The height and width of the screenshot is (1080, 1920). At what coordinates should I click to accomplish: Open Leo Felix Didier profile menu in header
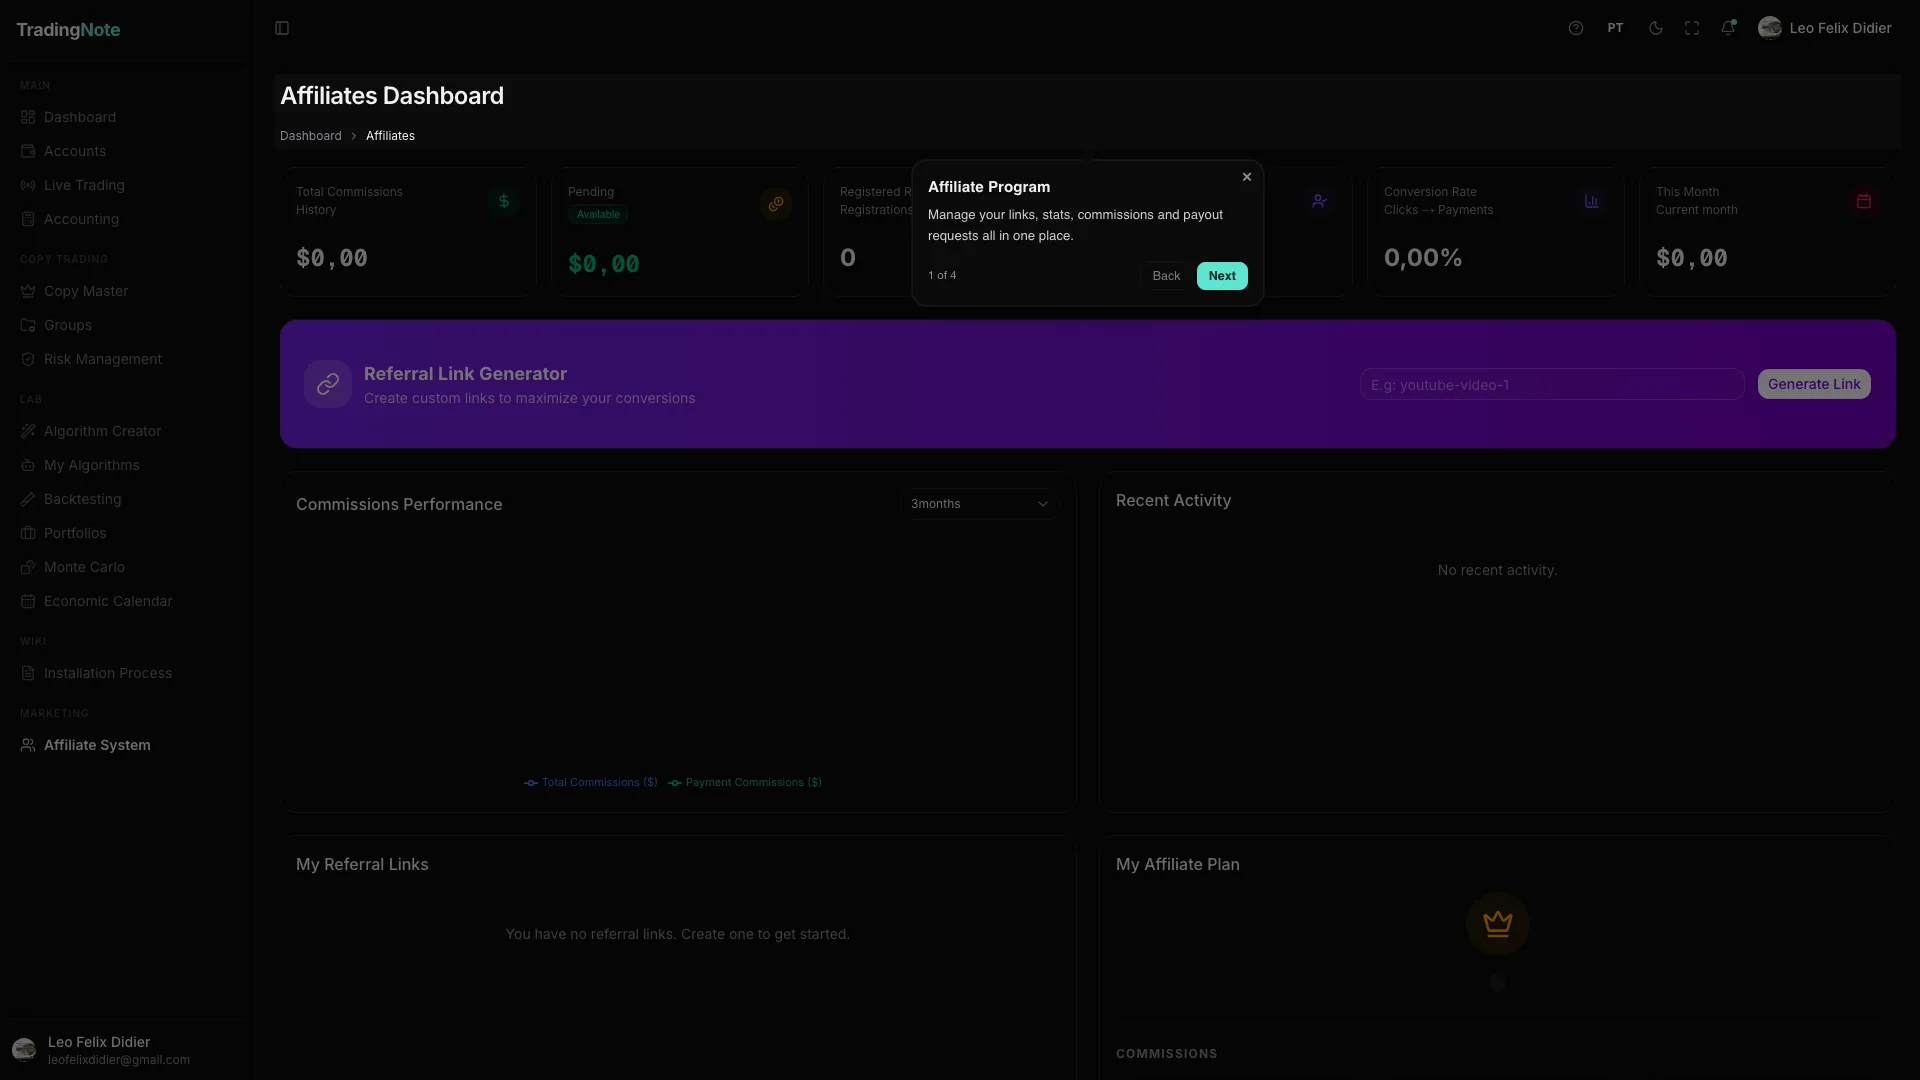coord(1825,28)
